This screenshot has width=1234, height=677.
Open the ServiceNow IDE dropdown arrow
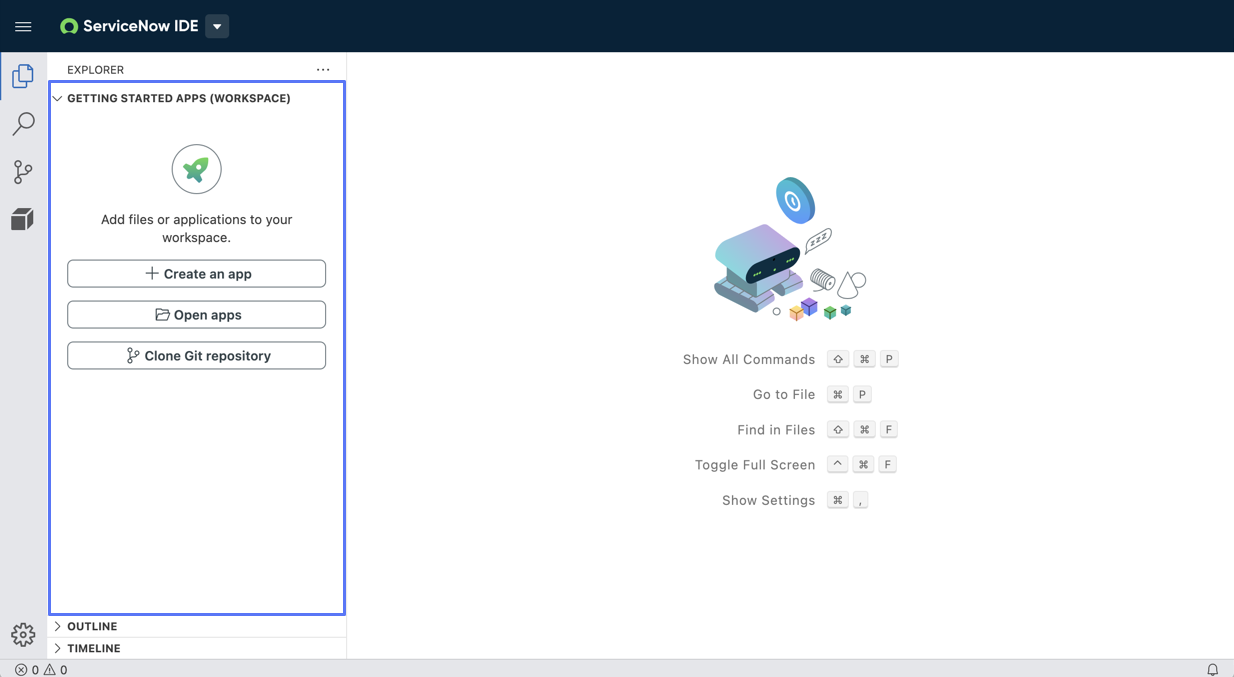tap(217, 27)
